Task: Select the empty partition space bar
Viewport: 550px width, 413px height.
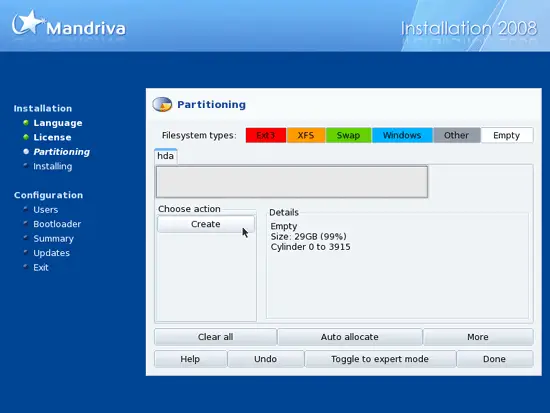Action: pyautogui.click(x=292, y=182)
